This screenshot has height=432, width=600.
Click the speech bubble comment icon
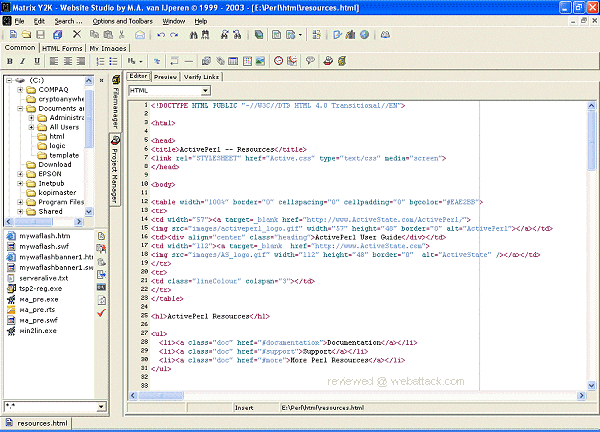[x=310, y=61]
